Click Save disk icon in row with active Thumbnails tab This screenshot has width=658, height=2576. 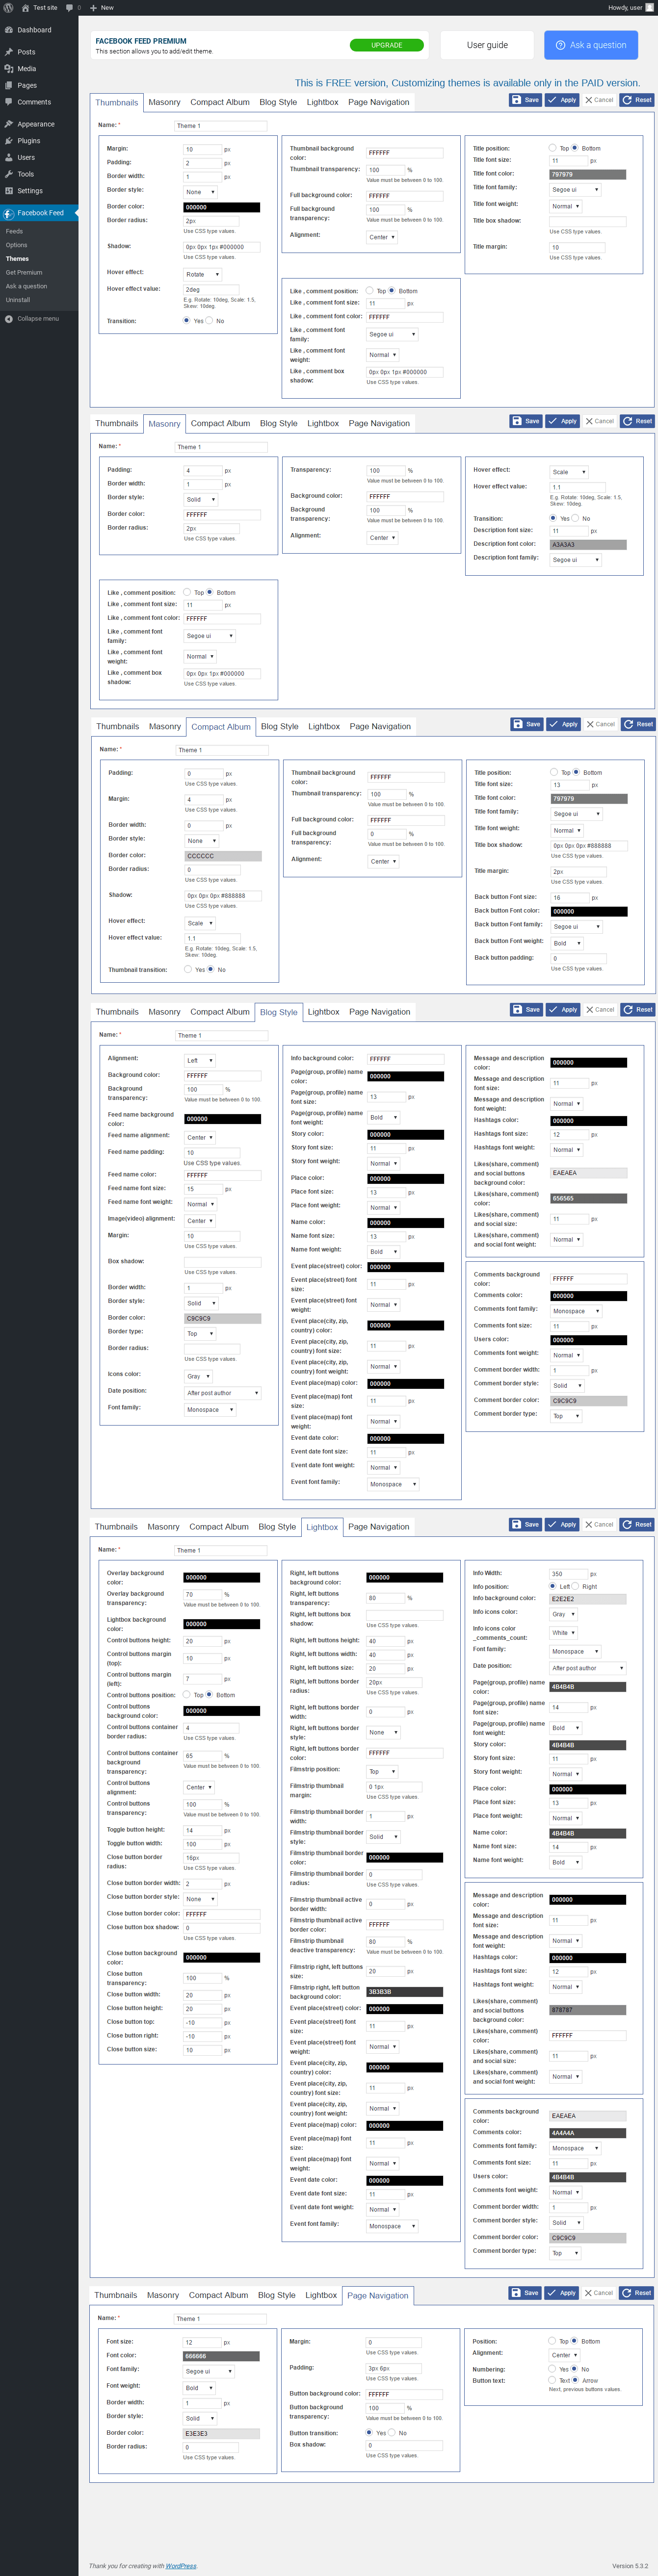(x=516, y=100)
